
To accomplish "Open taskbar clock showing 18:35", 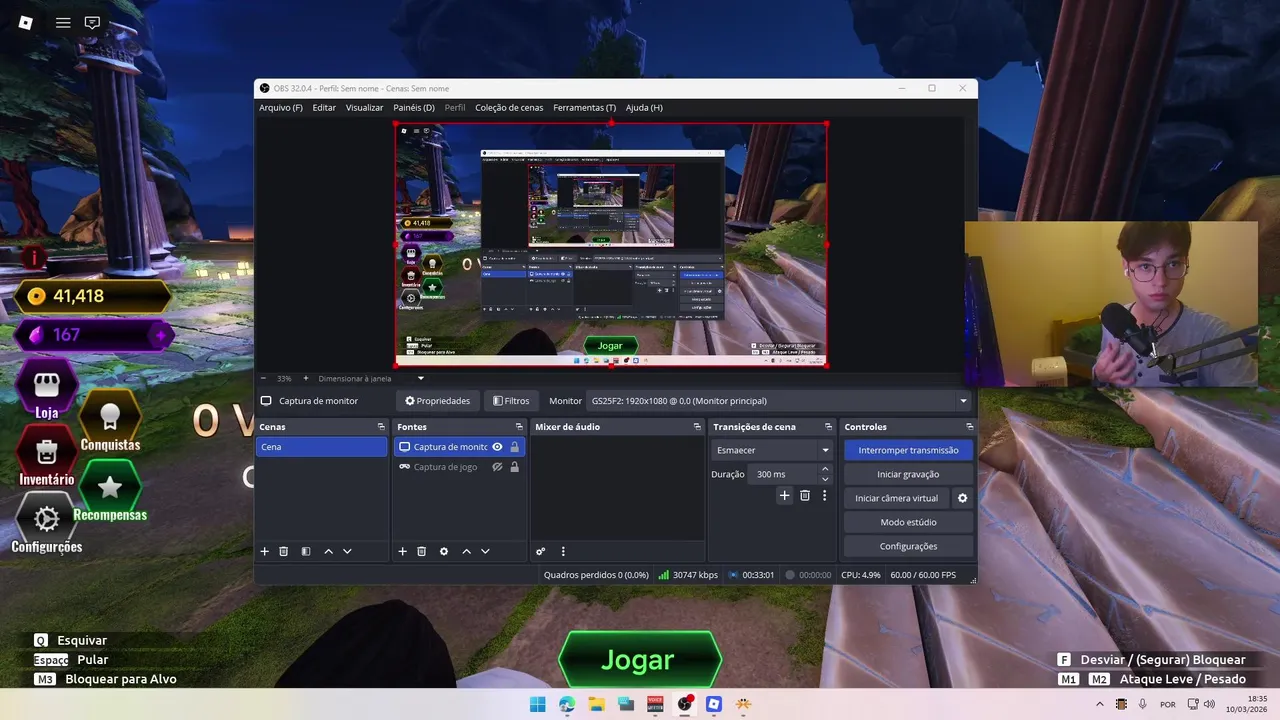I will tap(1247, 704).
